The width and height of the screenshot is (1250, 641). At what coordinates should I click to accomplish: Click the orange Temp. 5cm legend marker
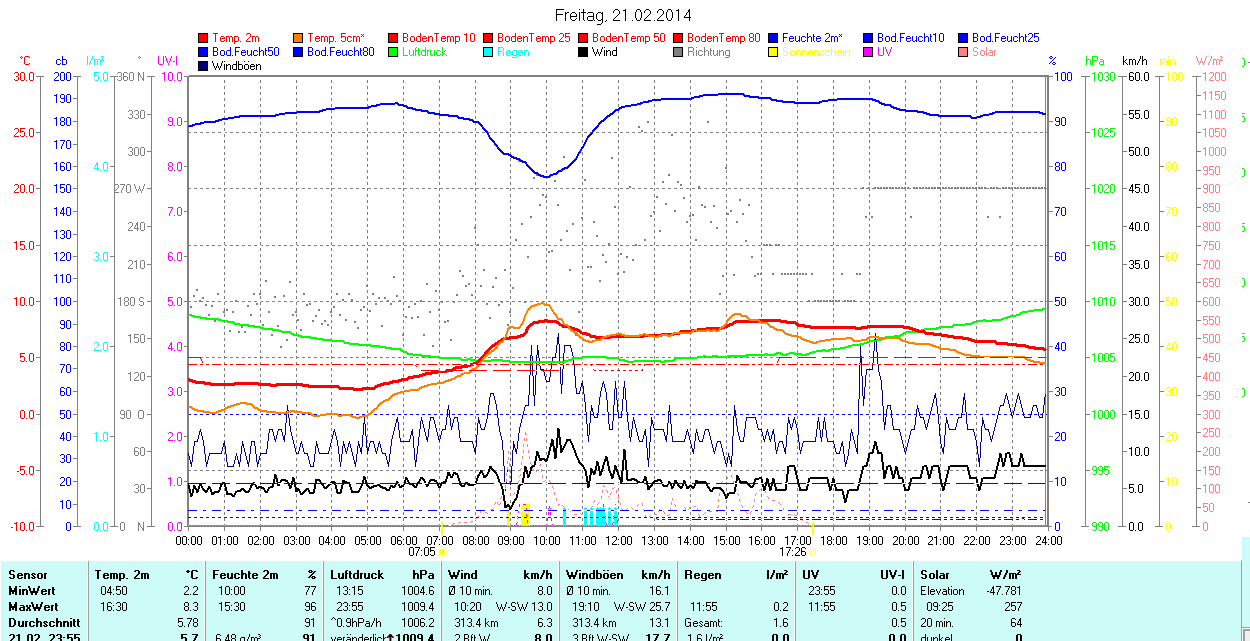299,38
